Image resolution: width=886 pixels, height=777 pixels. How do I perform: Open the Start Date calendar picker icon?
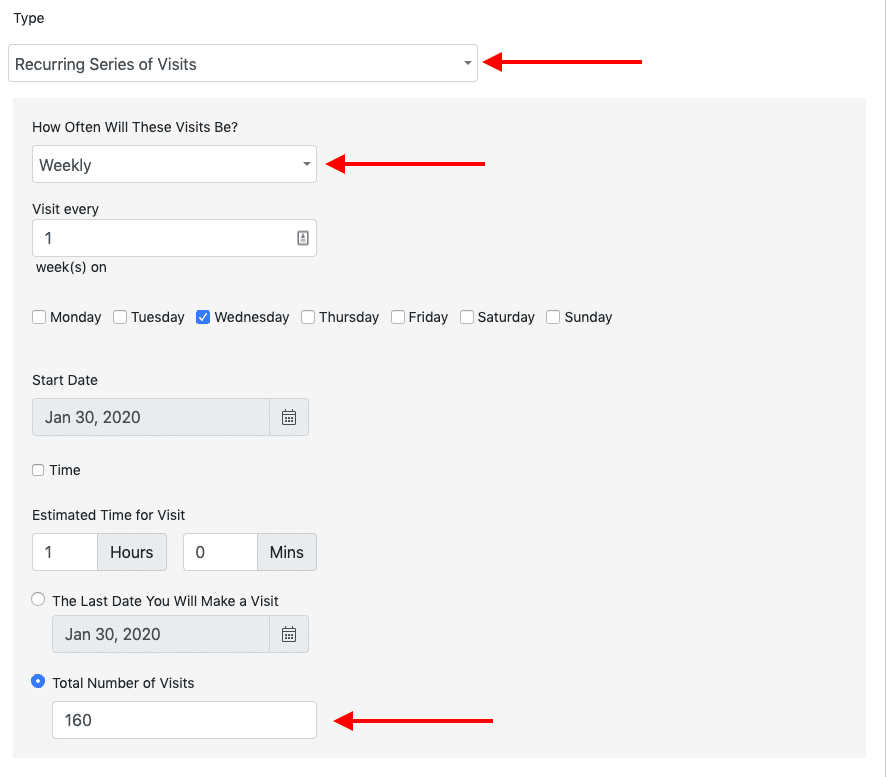click(289, 417)
